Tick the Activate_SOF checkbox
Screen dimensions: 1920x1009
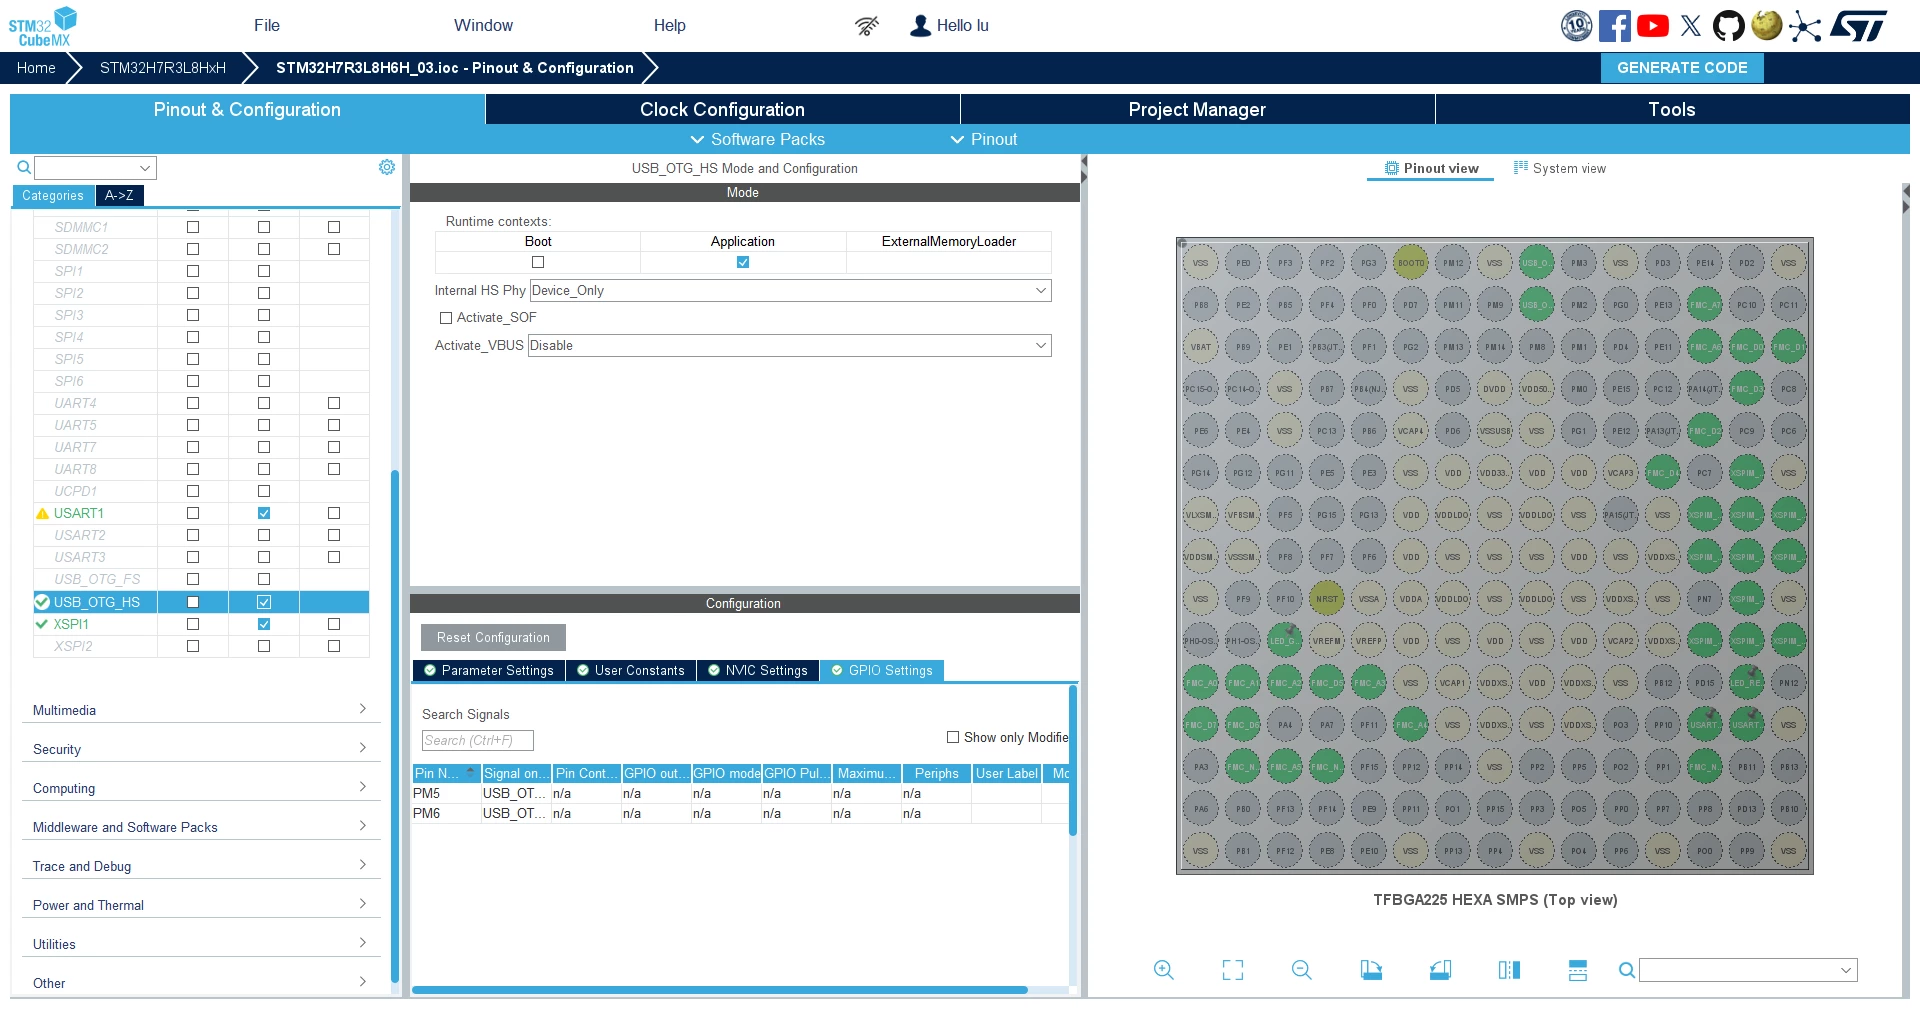point(446,318)
